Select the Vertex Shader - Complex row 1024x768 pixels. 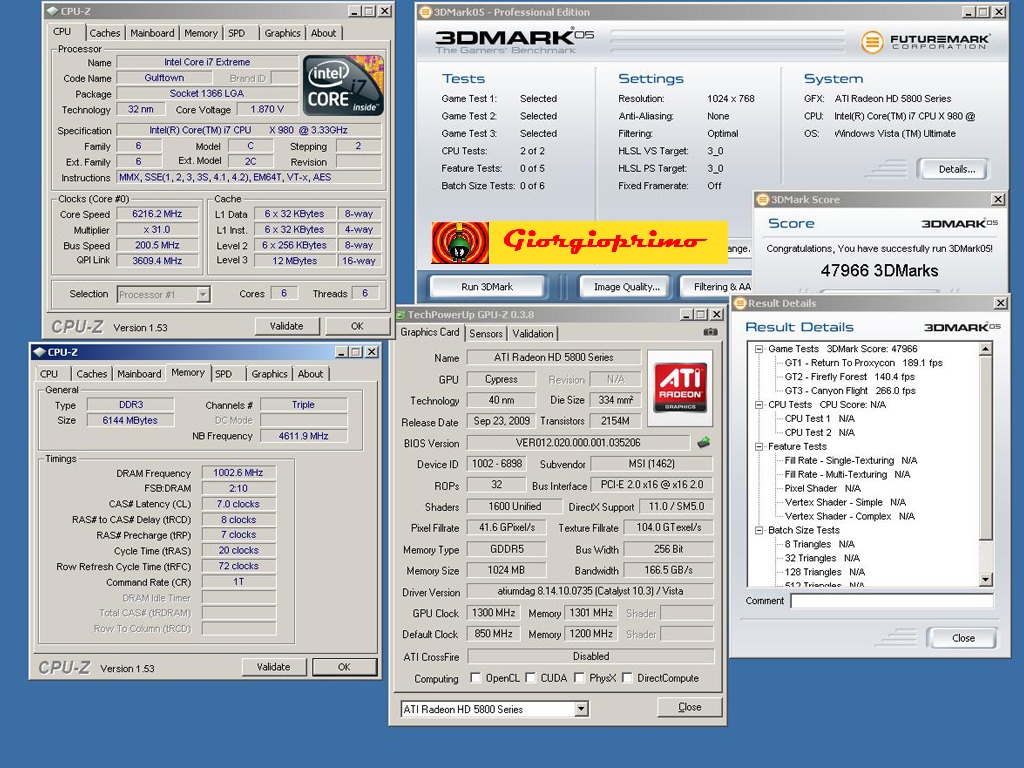pos(850,517)
